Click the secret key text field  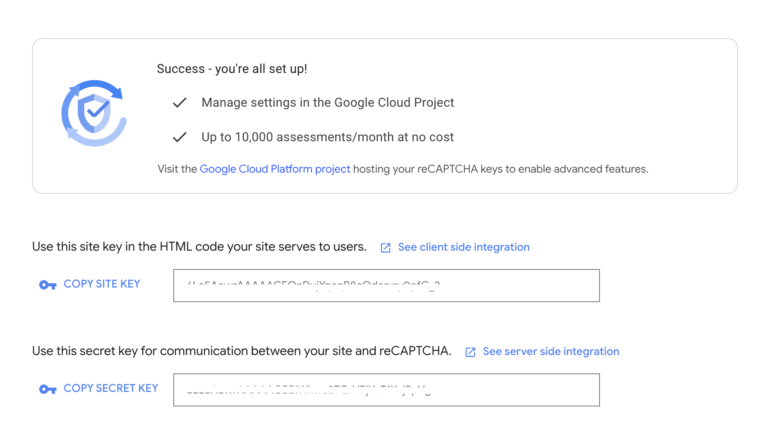tap(386, 390)
